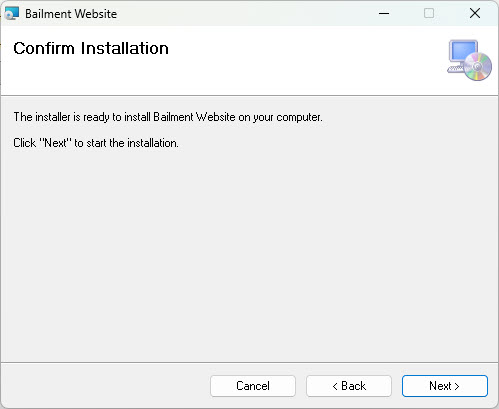
Task: Click the white header banner background
Action: click(300, 63)
